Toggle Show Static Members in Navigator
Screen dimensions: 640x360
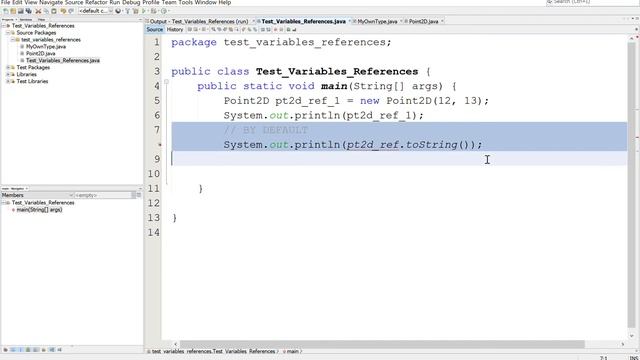click(x=20, y=350)
